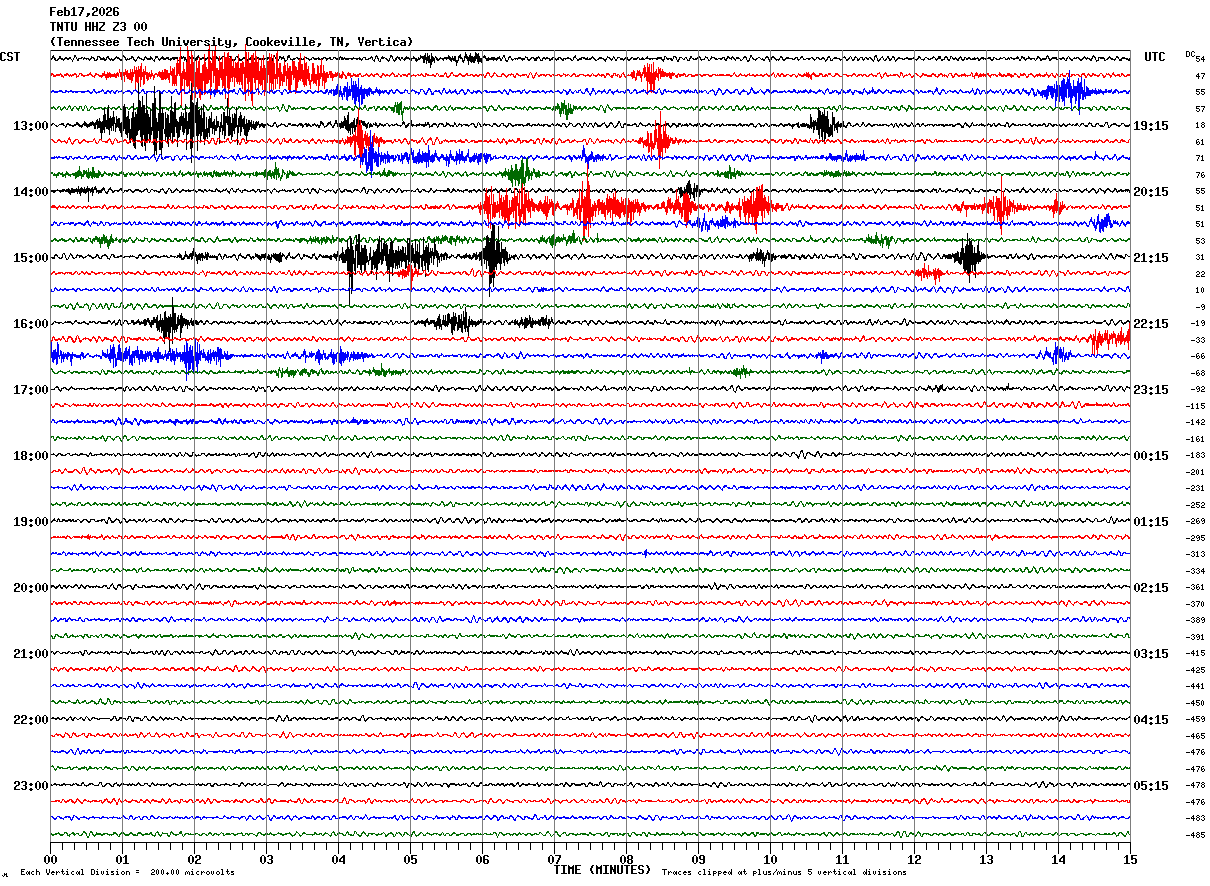
Task: Click the CST timezone label
Action: [10, 57]
